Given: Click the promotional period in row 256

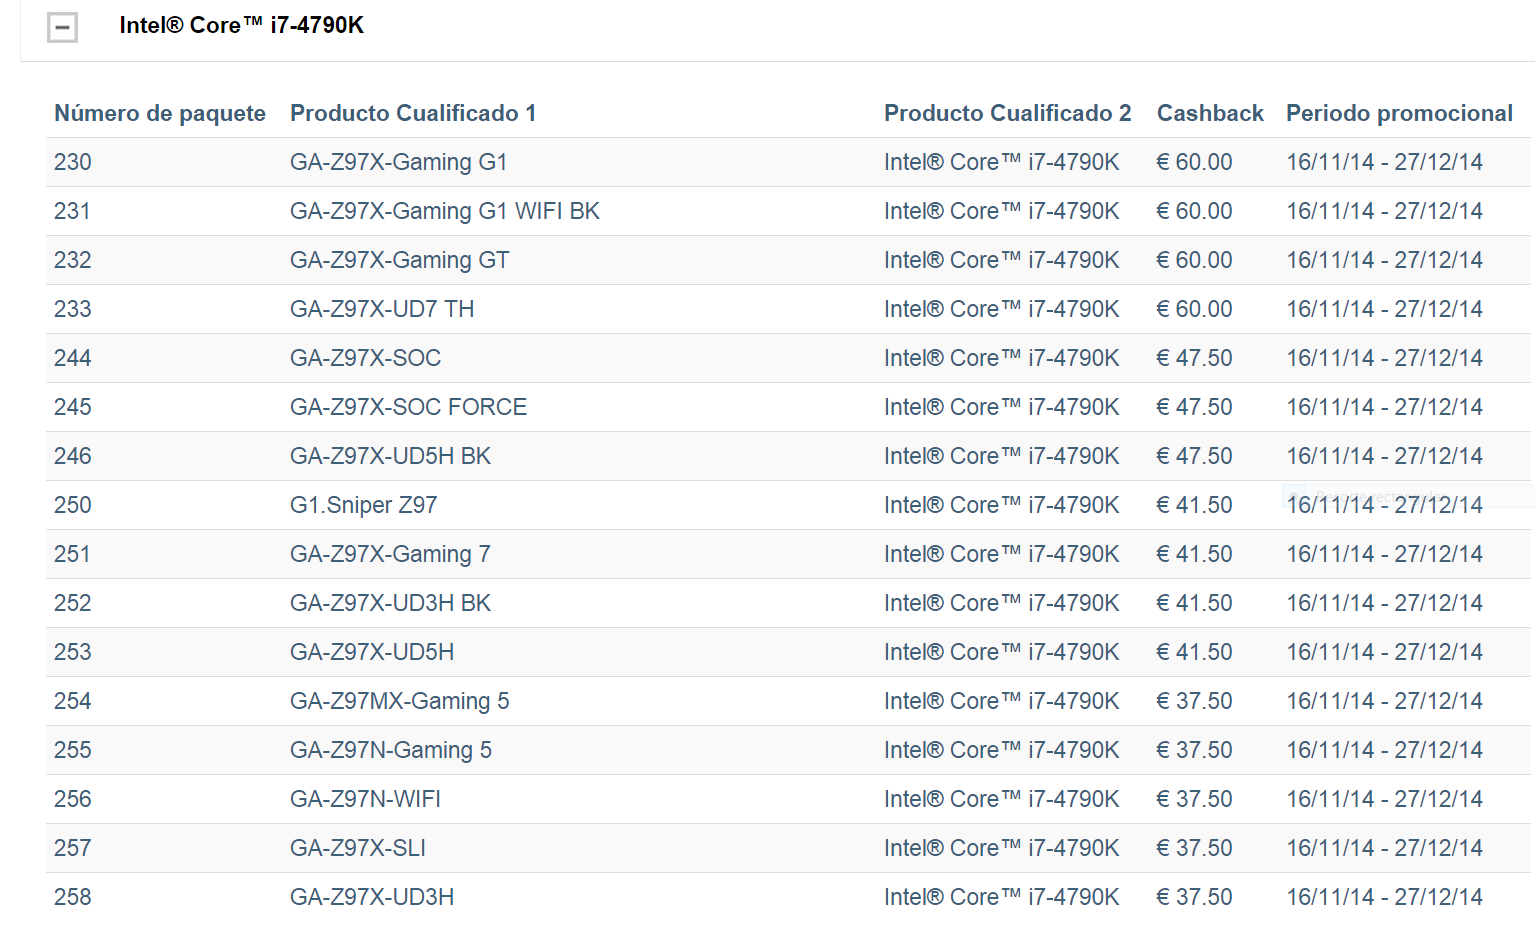Looking at the screenshot, I should 1385,799.
